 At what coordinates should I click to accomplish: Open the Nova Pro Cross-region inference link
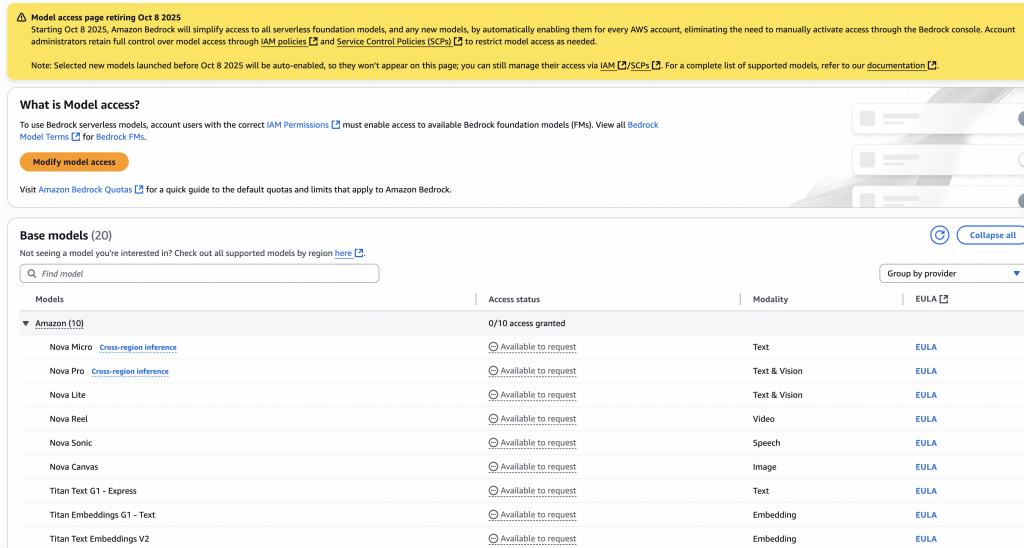130,372
